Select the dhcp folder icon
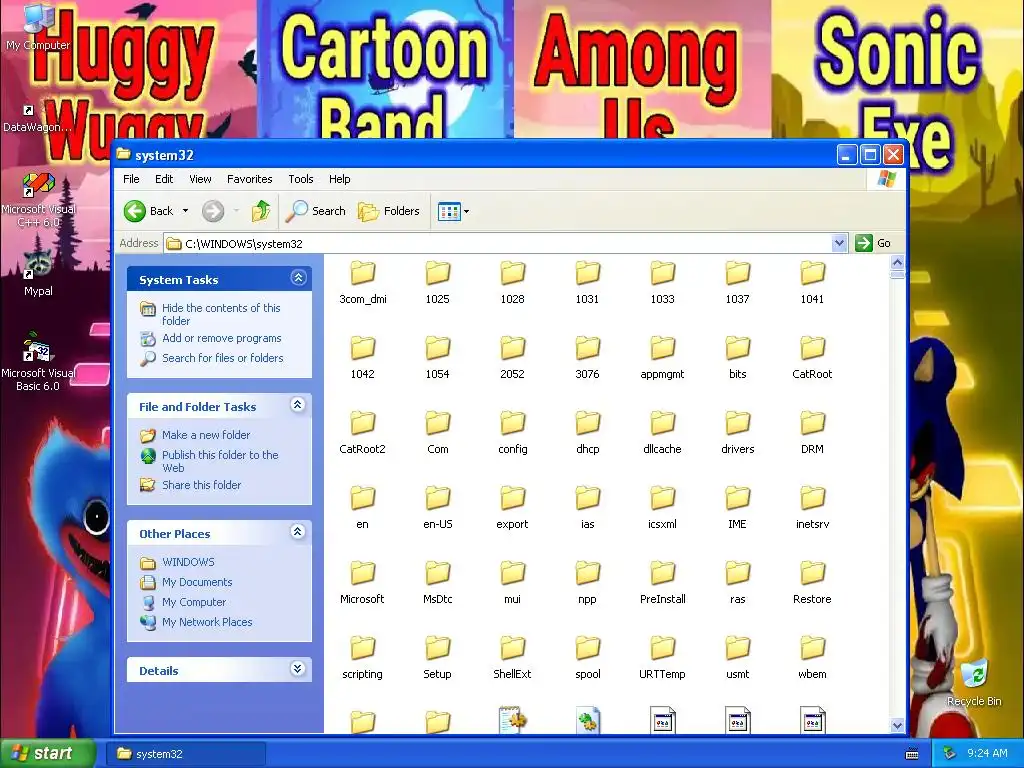This screenshot has width=1024, height=768. [x=588, y=424]
